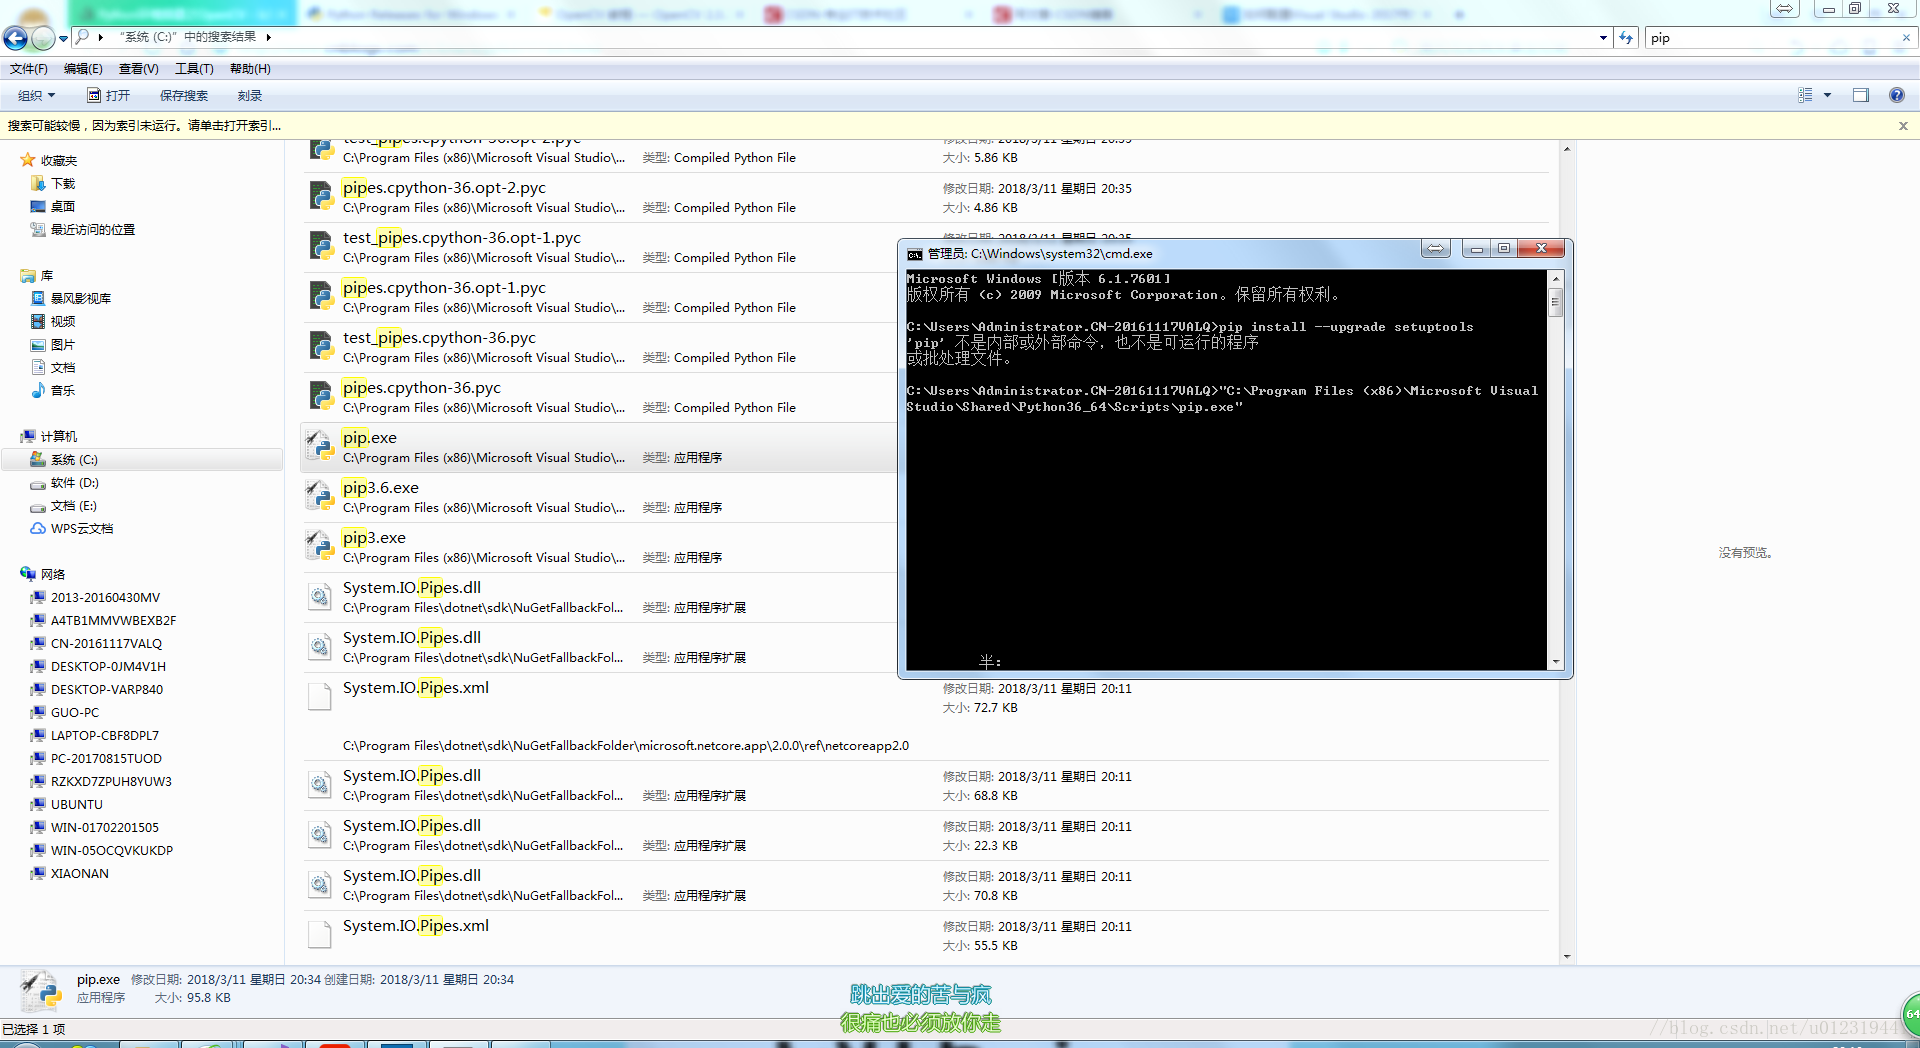Click the 保存搜索 button
This screenshot has width=1920, height=1048.
(x=184, y=96)
